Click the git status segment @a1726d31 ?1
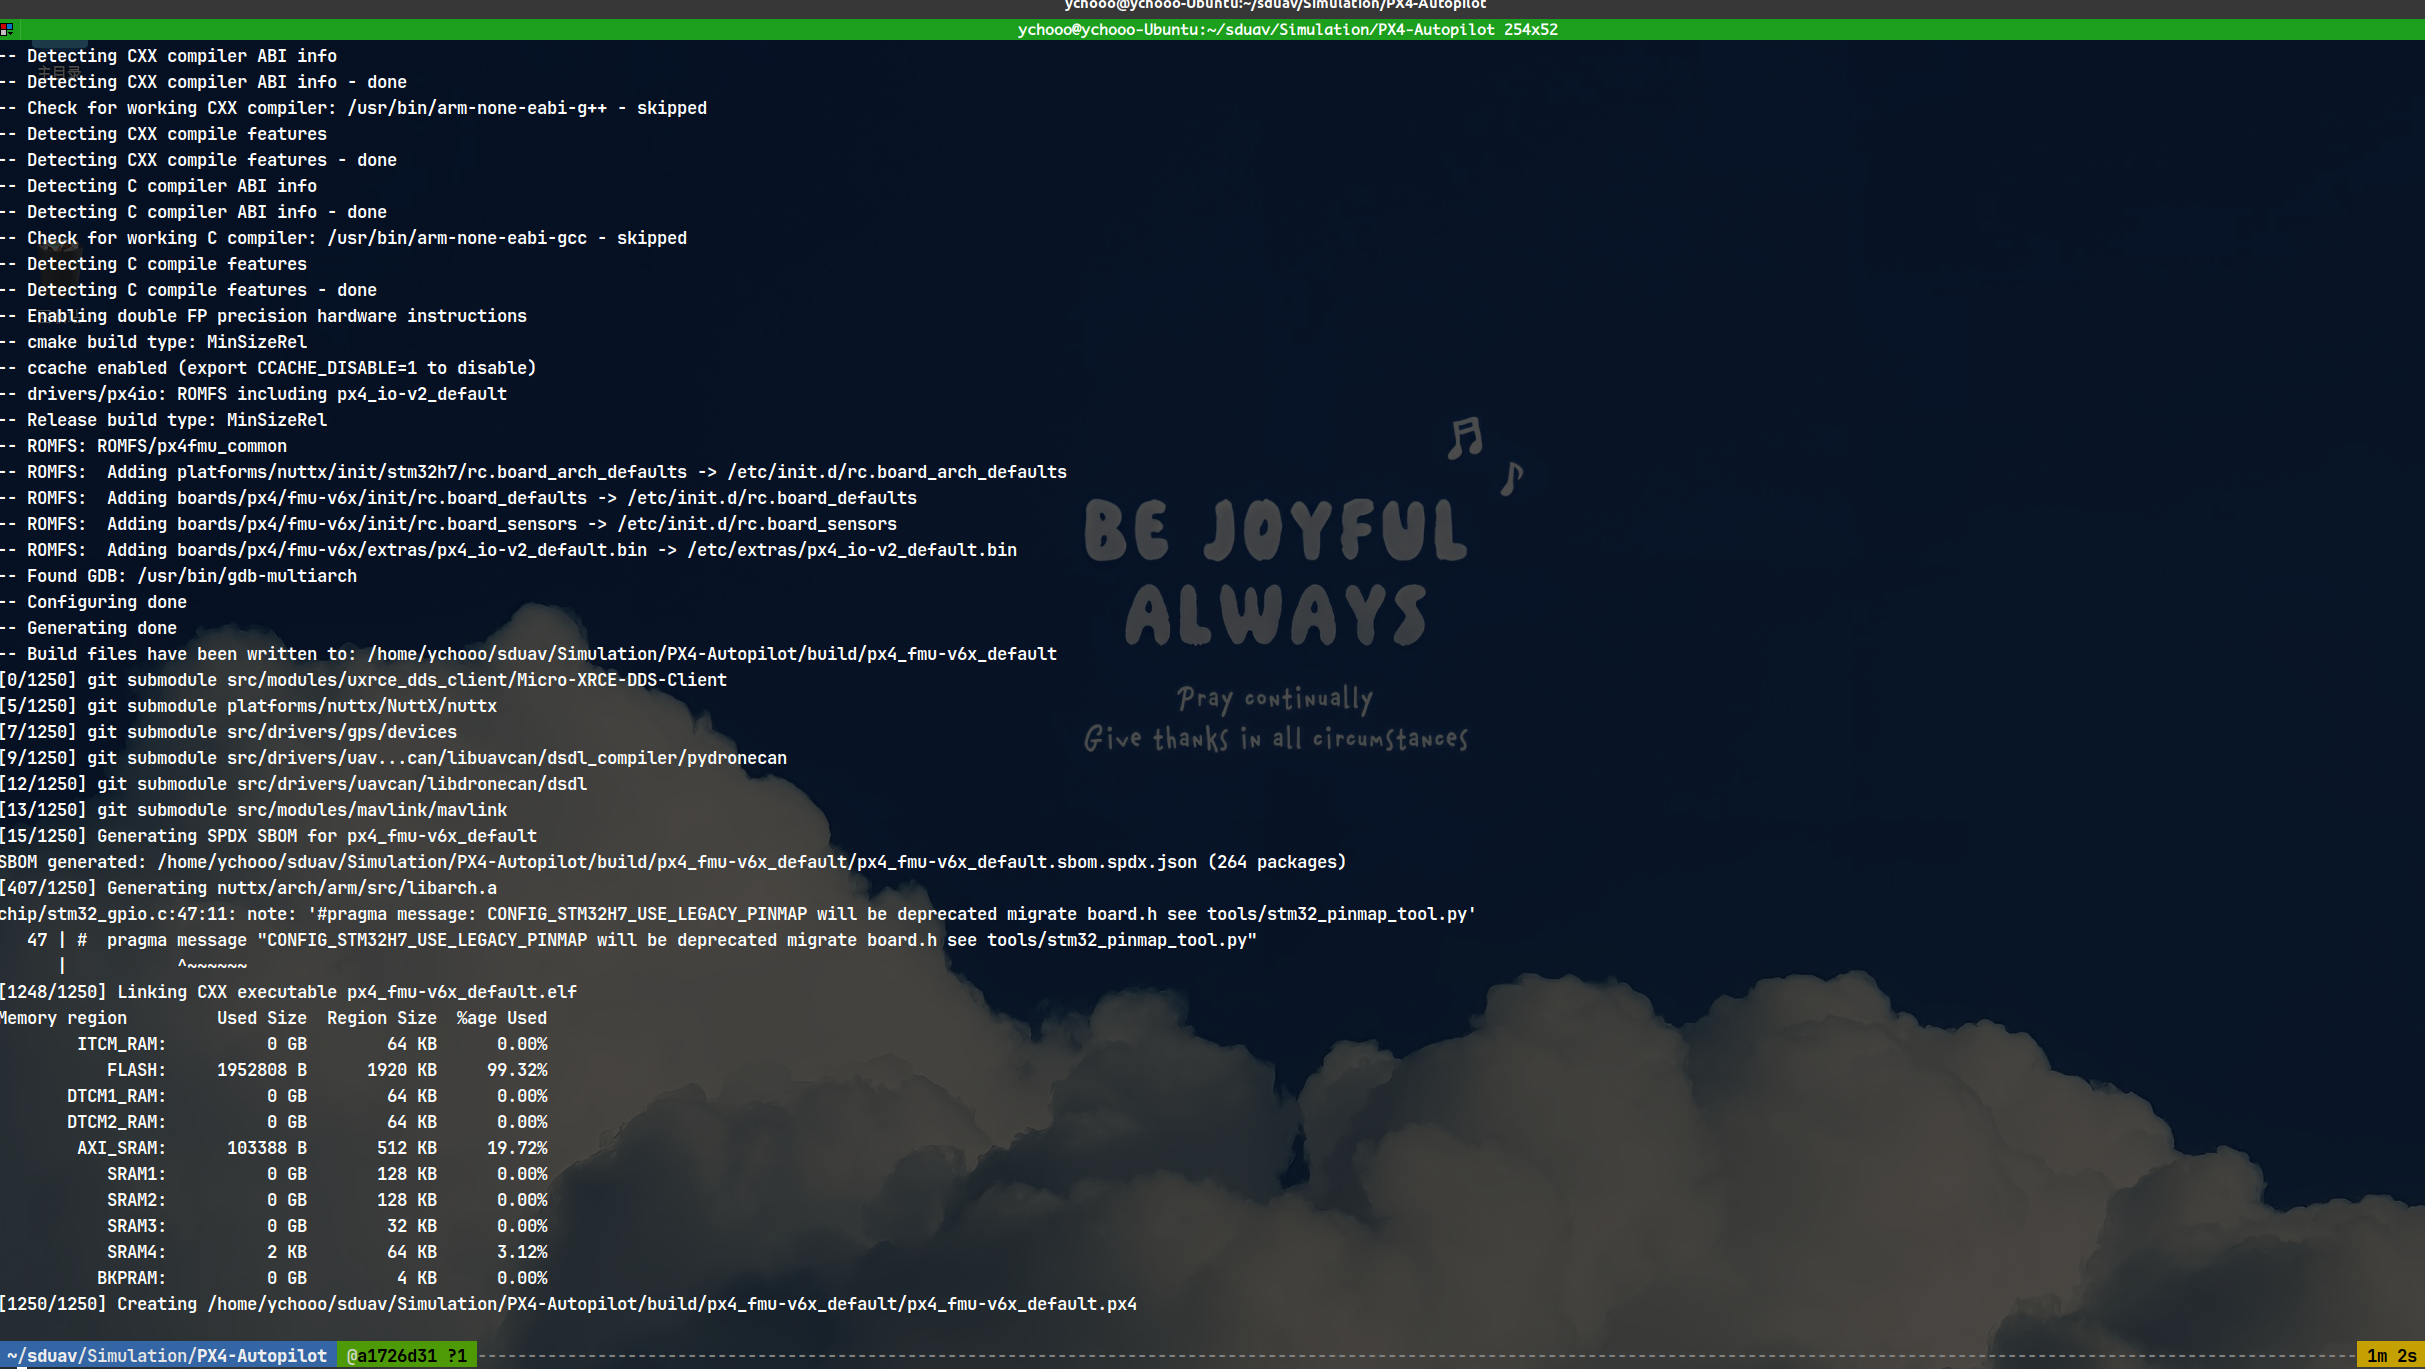This screenshot has width=2425, height=1369. (x=407, y=1356)
